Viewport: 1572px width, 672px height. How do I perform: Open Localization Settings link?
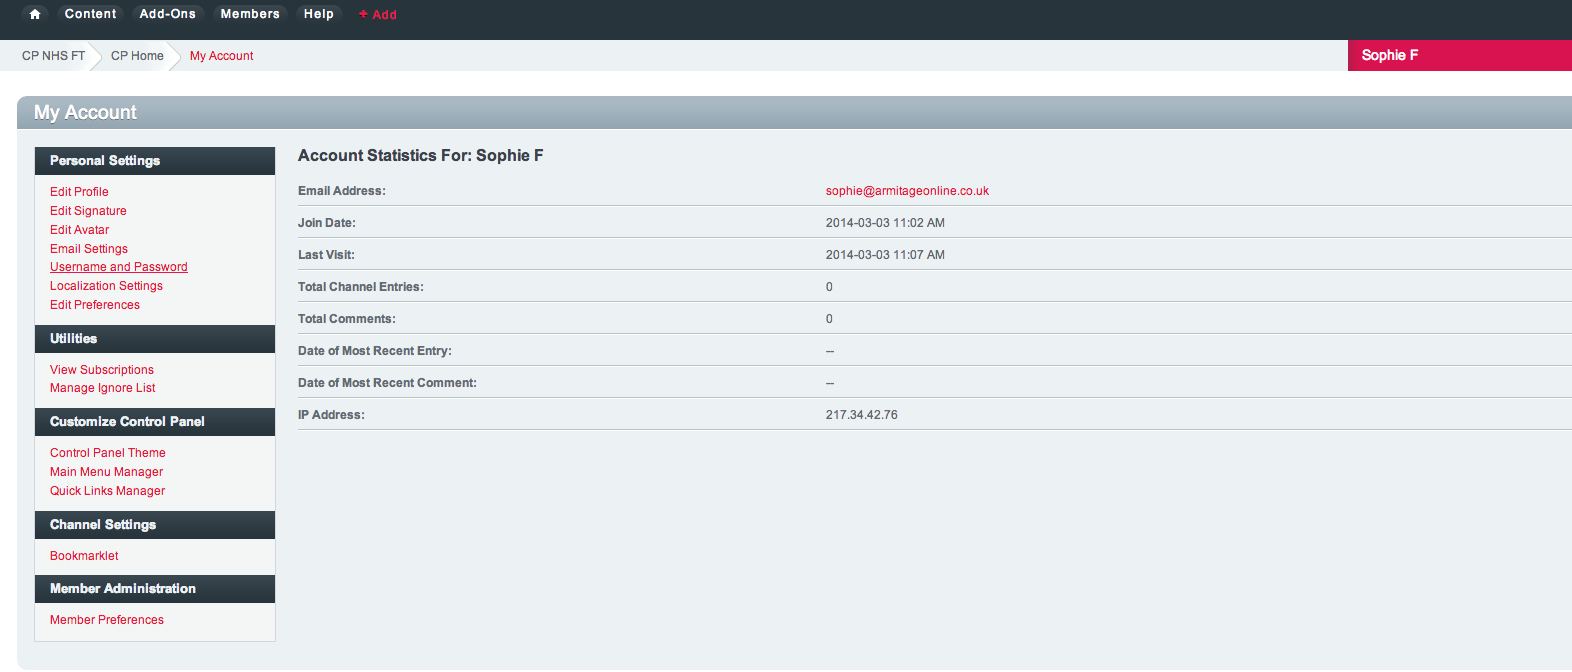106,286
